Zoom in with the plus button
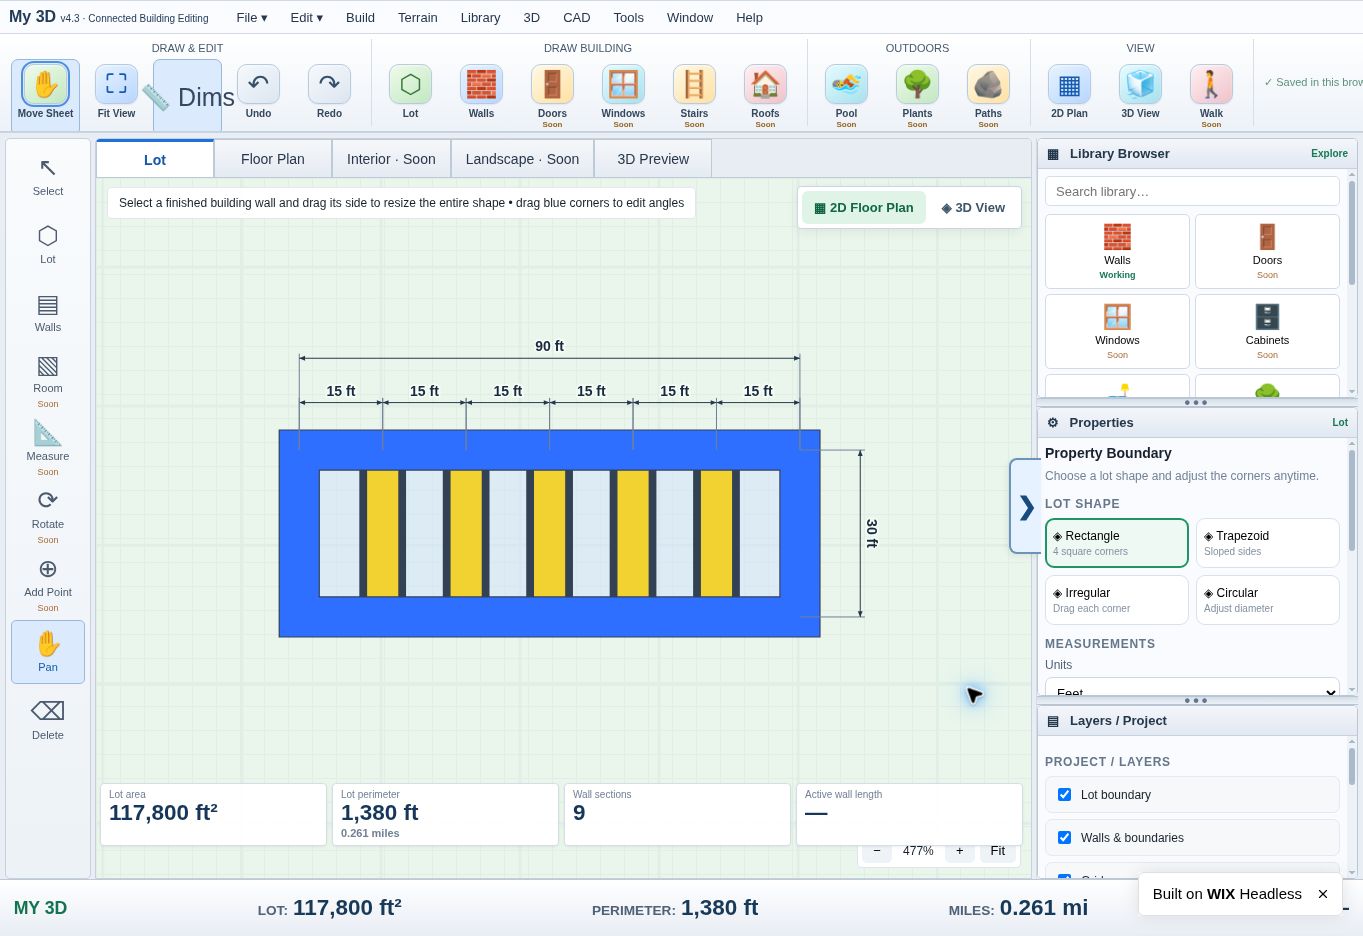Viewport: 1363px width, 936px height. (x=959, y=851)
